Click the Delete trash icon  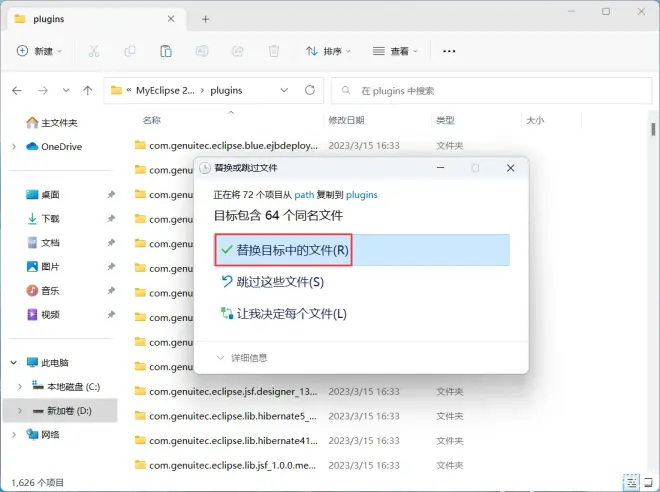[274, 51]
